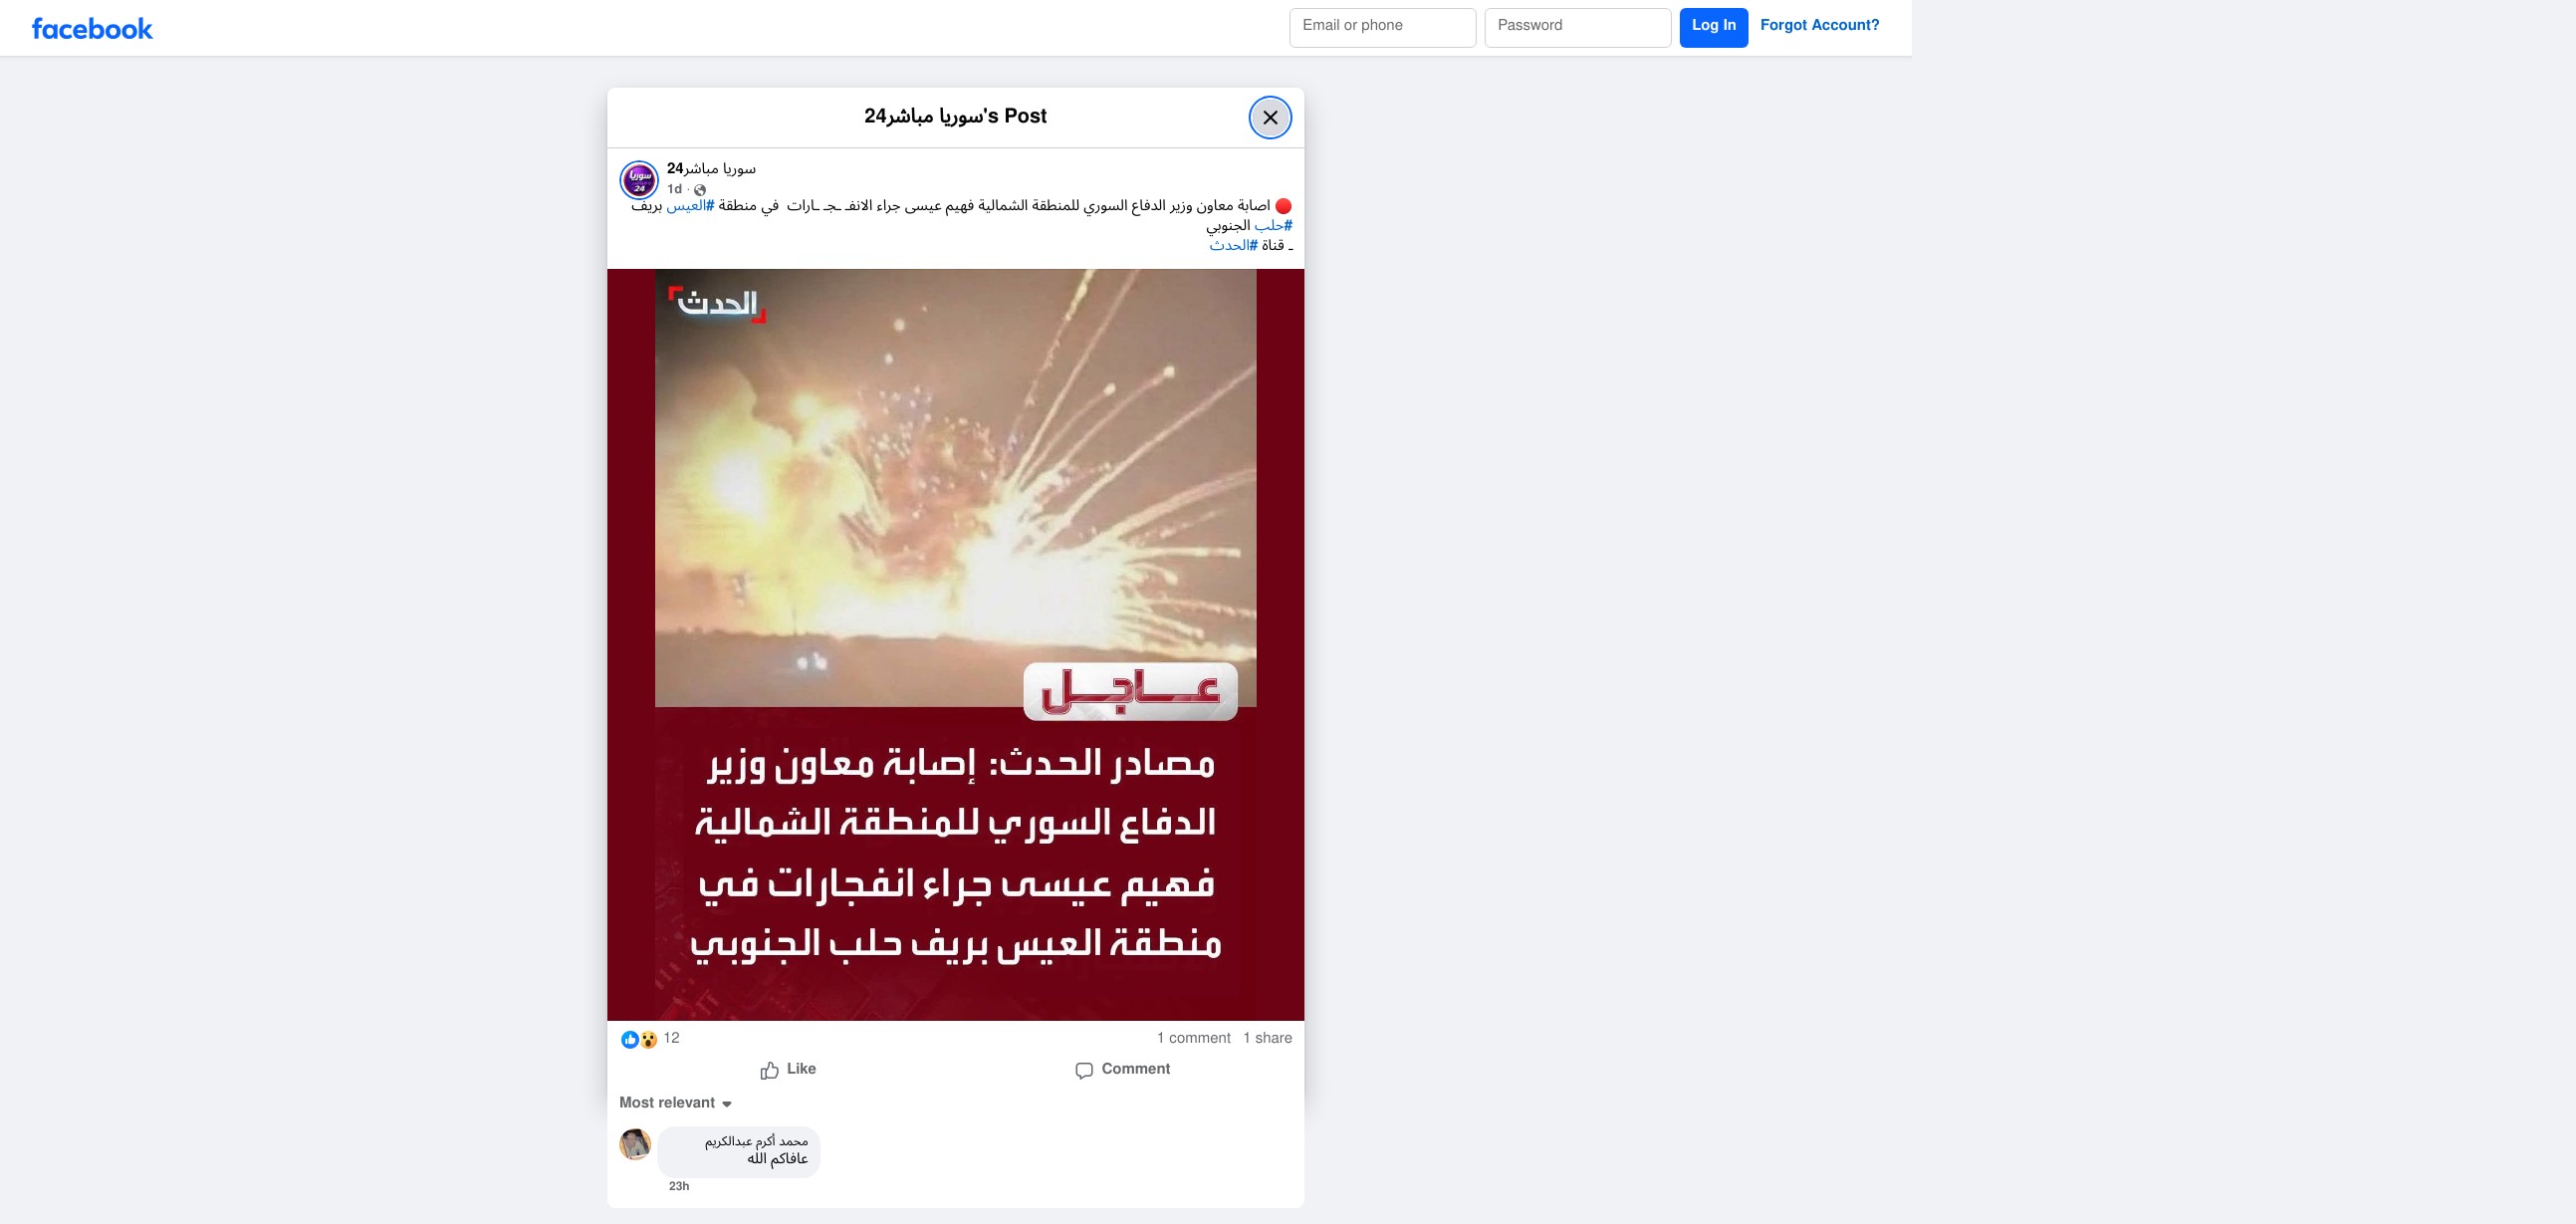This screenshot has height=1224, width=2576.
Task: Open the explosion breaking-news image
Action: (x=955, y=645)
